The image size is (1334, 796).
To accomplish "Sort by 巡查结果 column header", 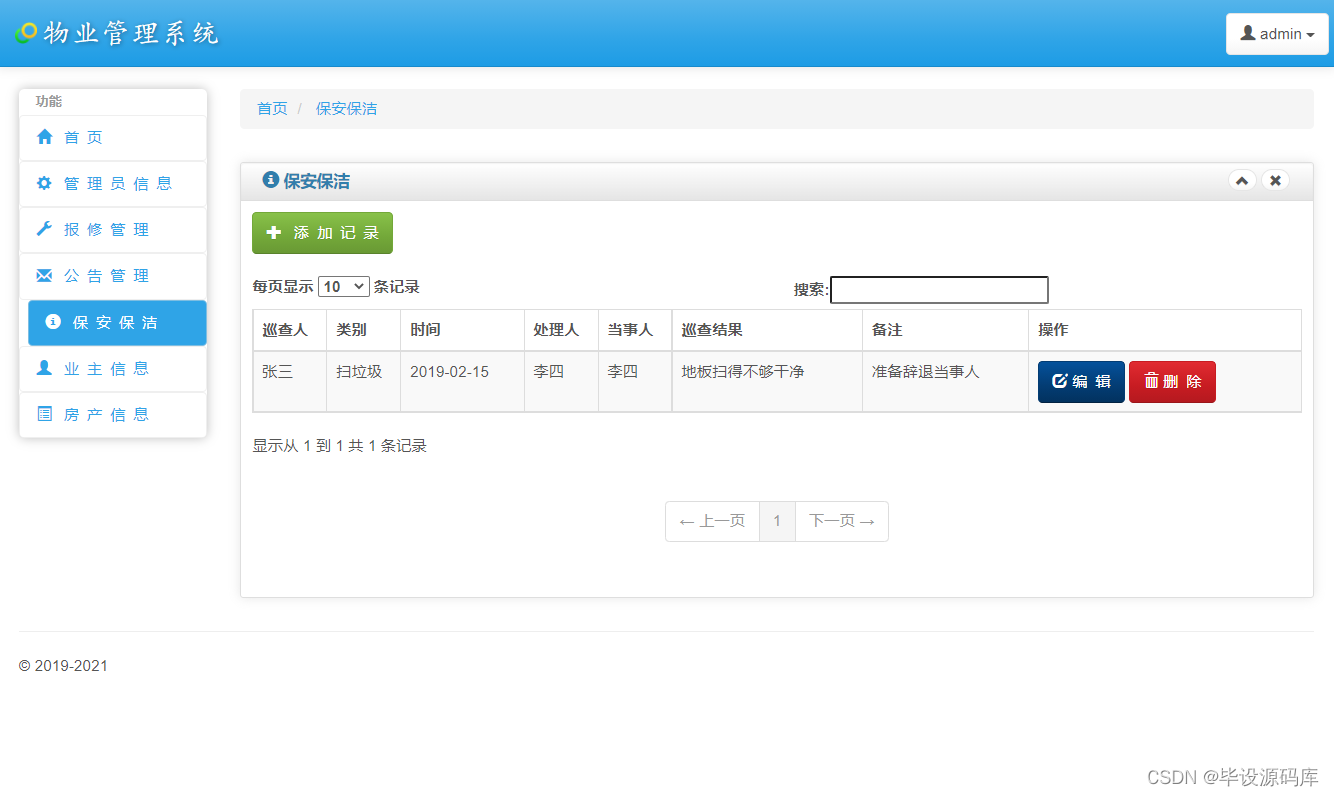I will [767, 330].
